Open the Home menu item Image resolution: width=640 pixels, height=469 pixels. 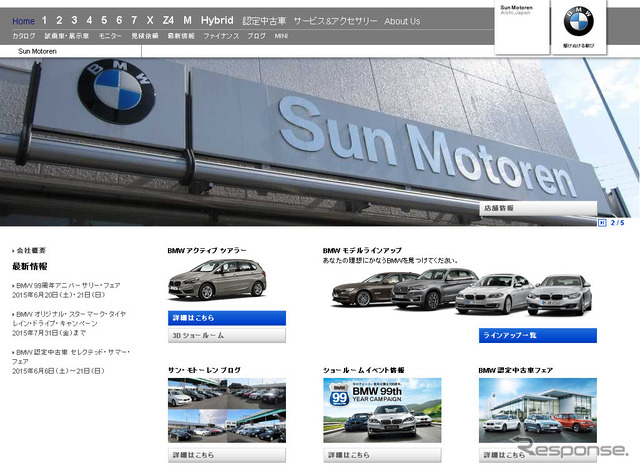pyautogui.click(x=23, y=21)
